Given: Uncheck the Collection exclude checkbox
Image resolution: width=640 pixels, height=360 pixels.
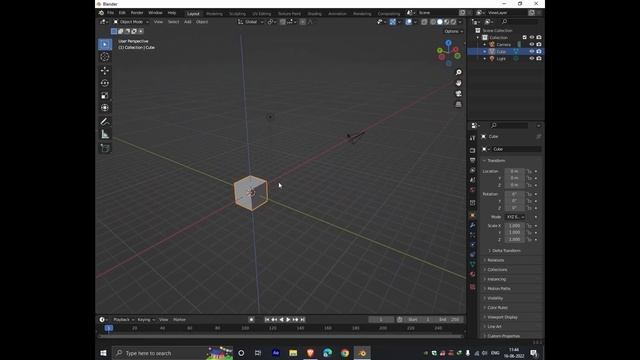Looking at the screenshot, I should point(524,37).
